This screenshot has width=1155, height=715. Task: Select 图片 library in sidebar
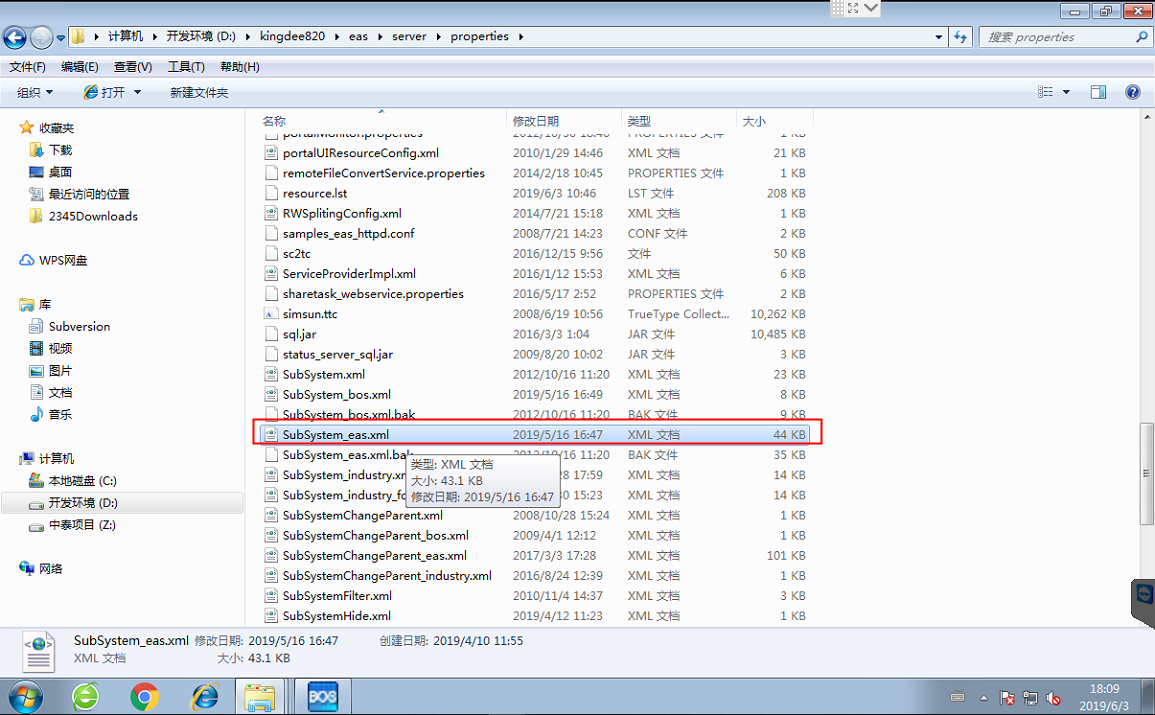pyautogui.click(x=51, y=370)
